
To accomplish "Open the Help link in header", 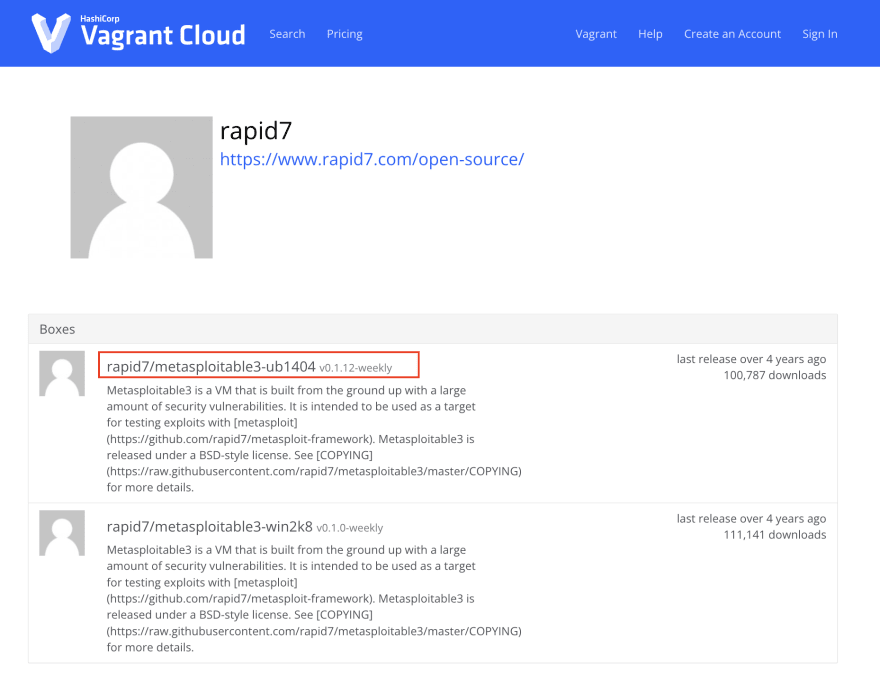I will (x=650, y=34).
